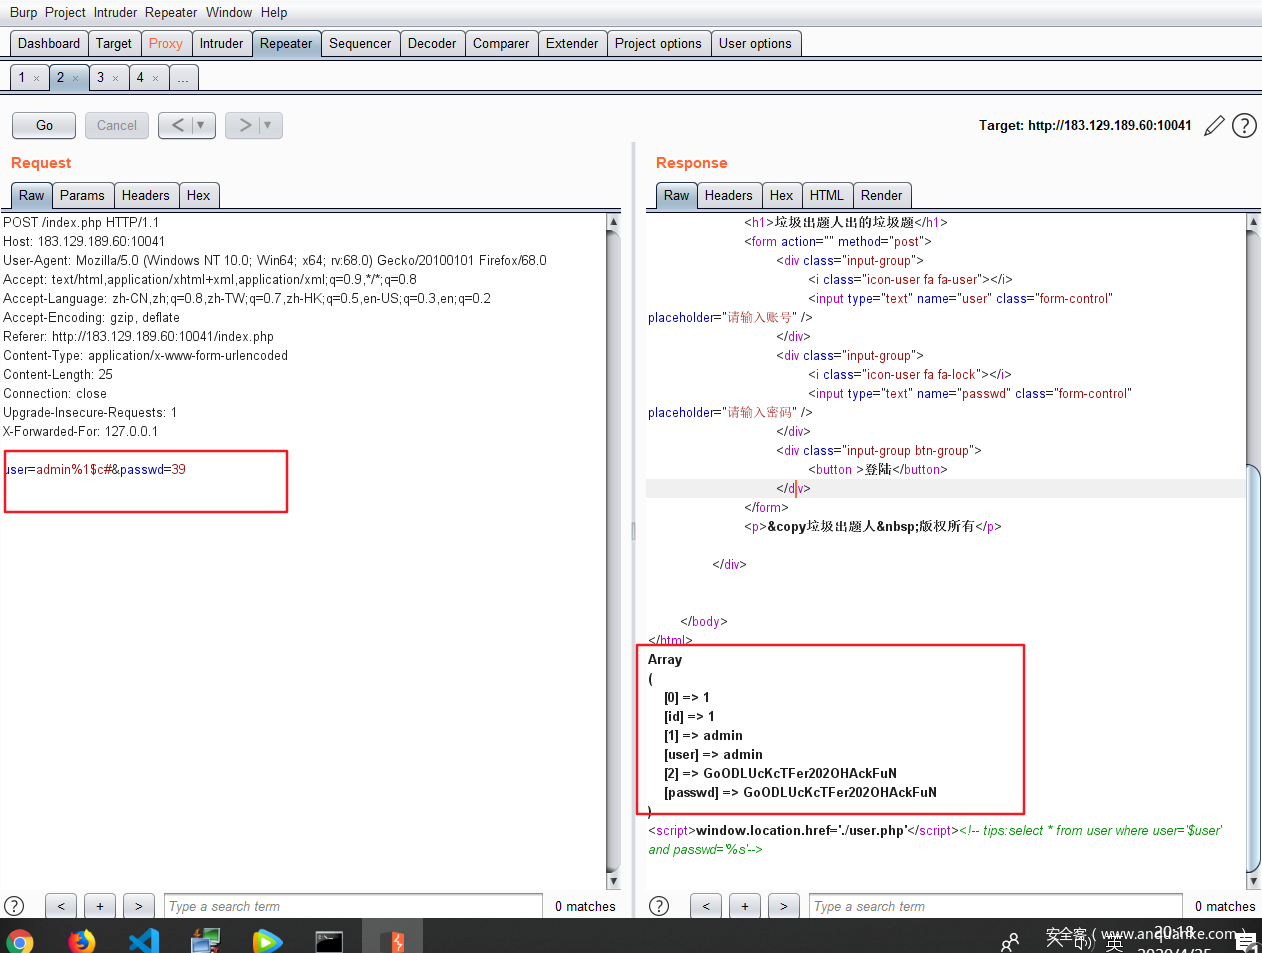Open the Repeater menu

coord(171,12)
